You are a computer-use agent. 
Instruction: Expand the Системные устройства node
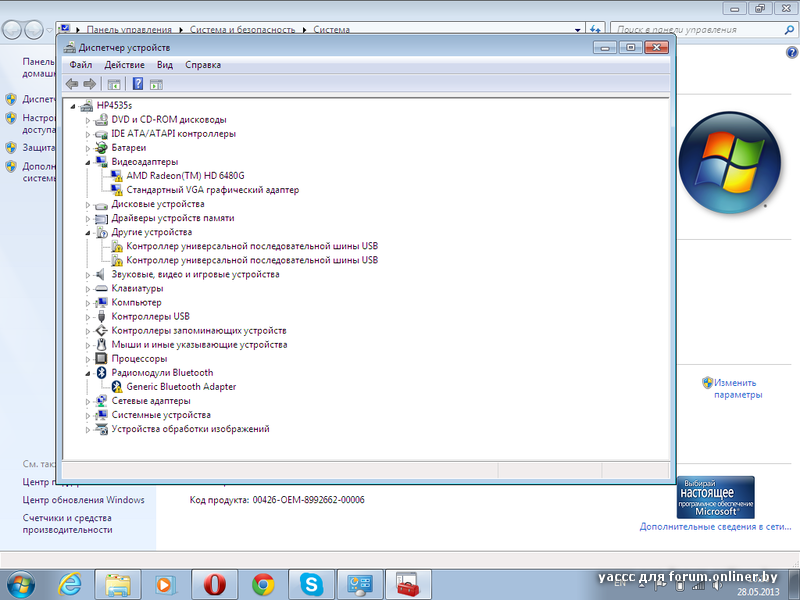(88, 415)
